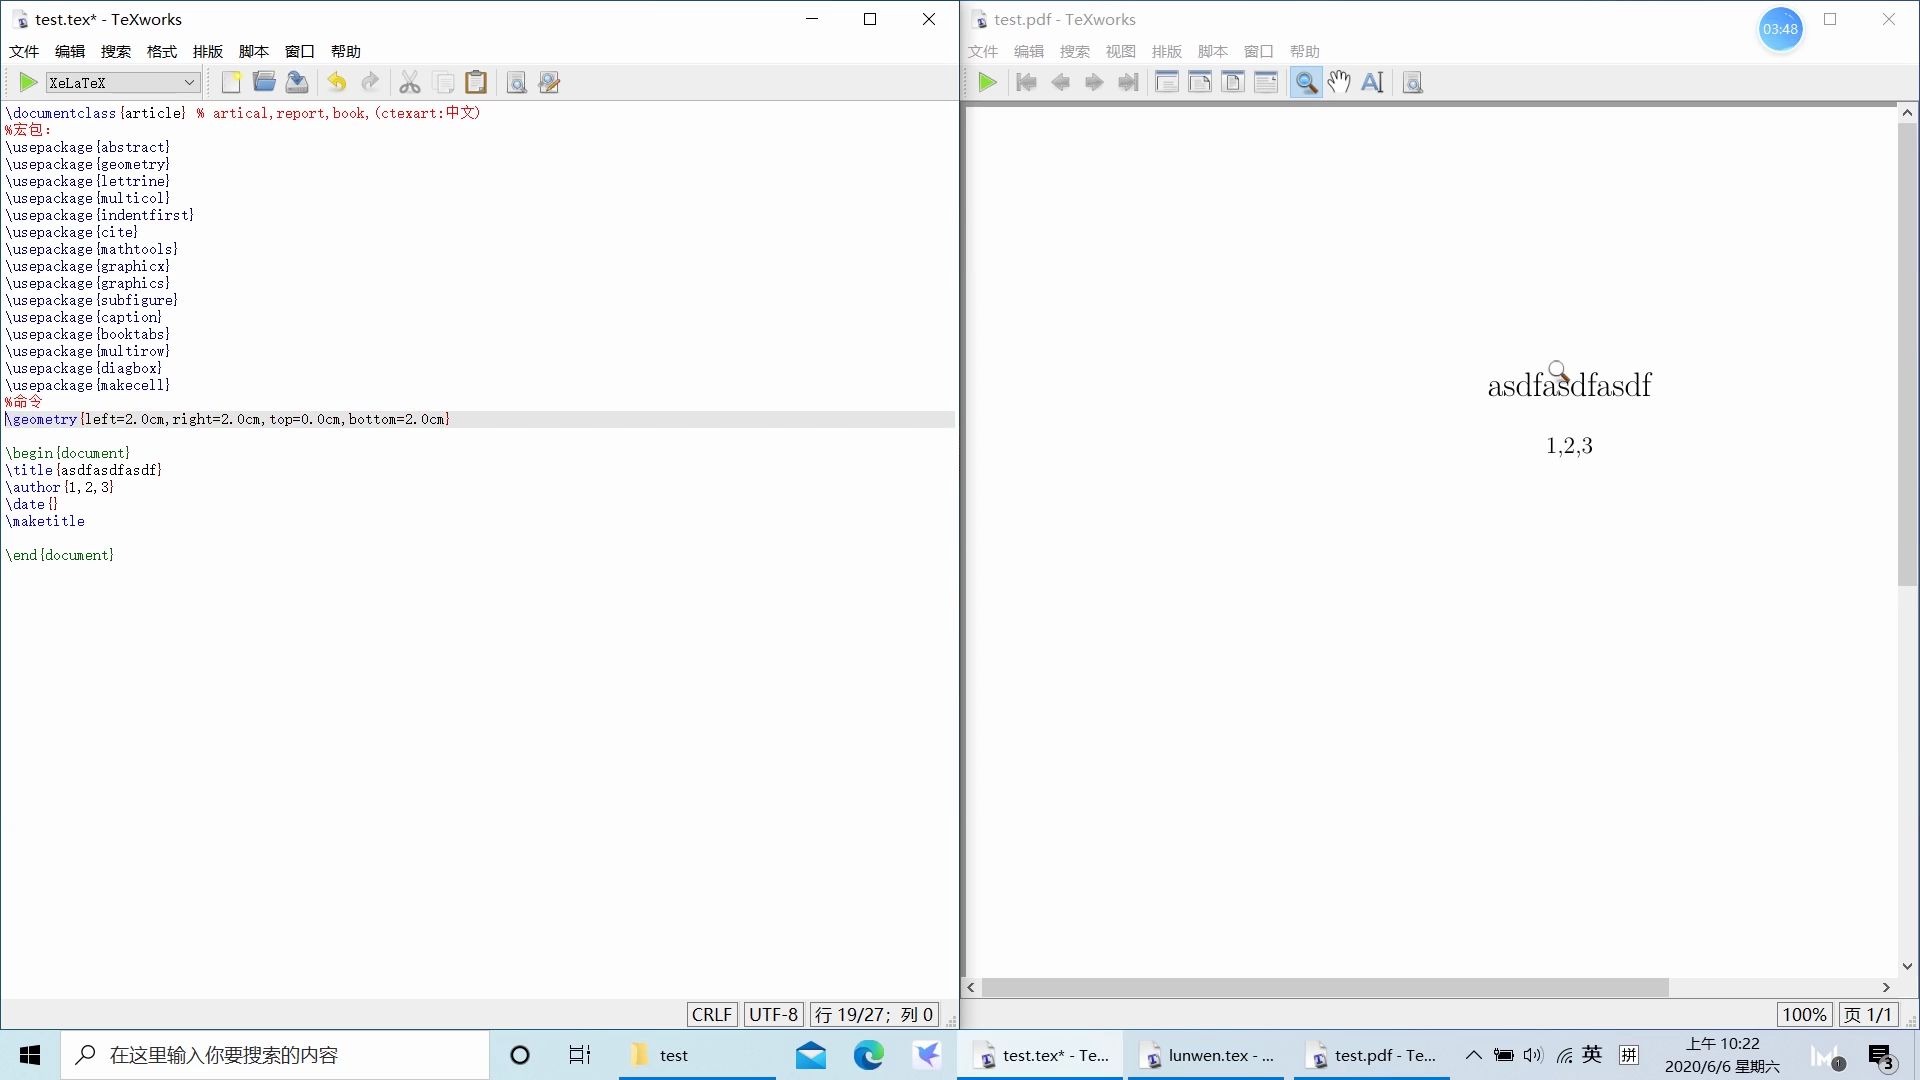Click the PDF scroll down arrow

(x=1907, y=966)
